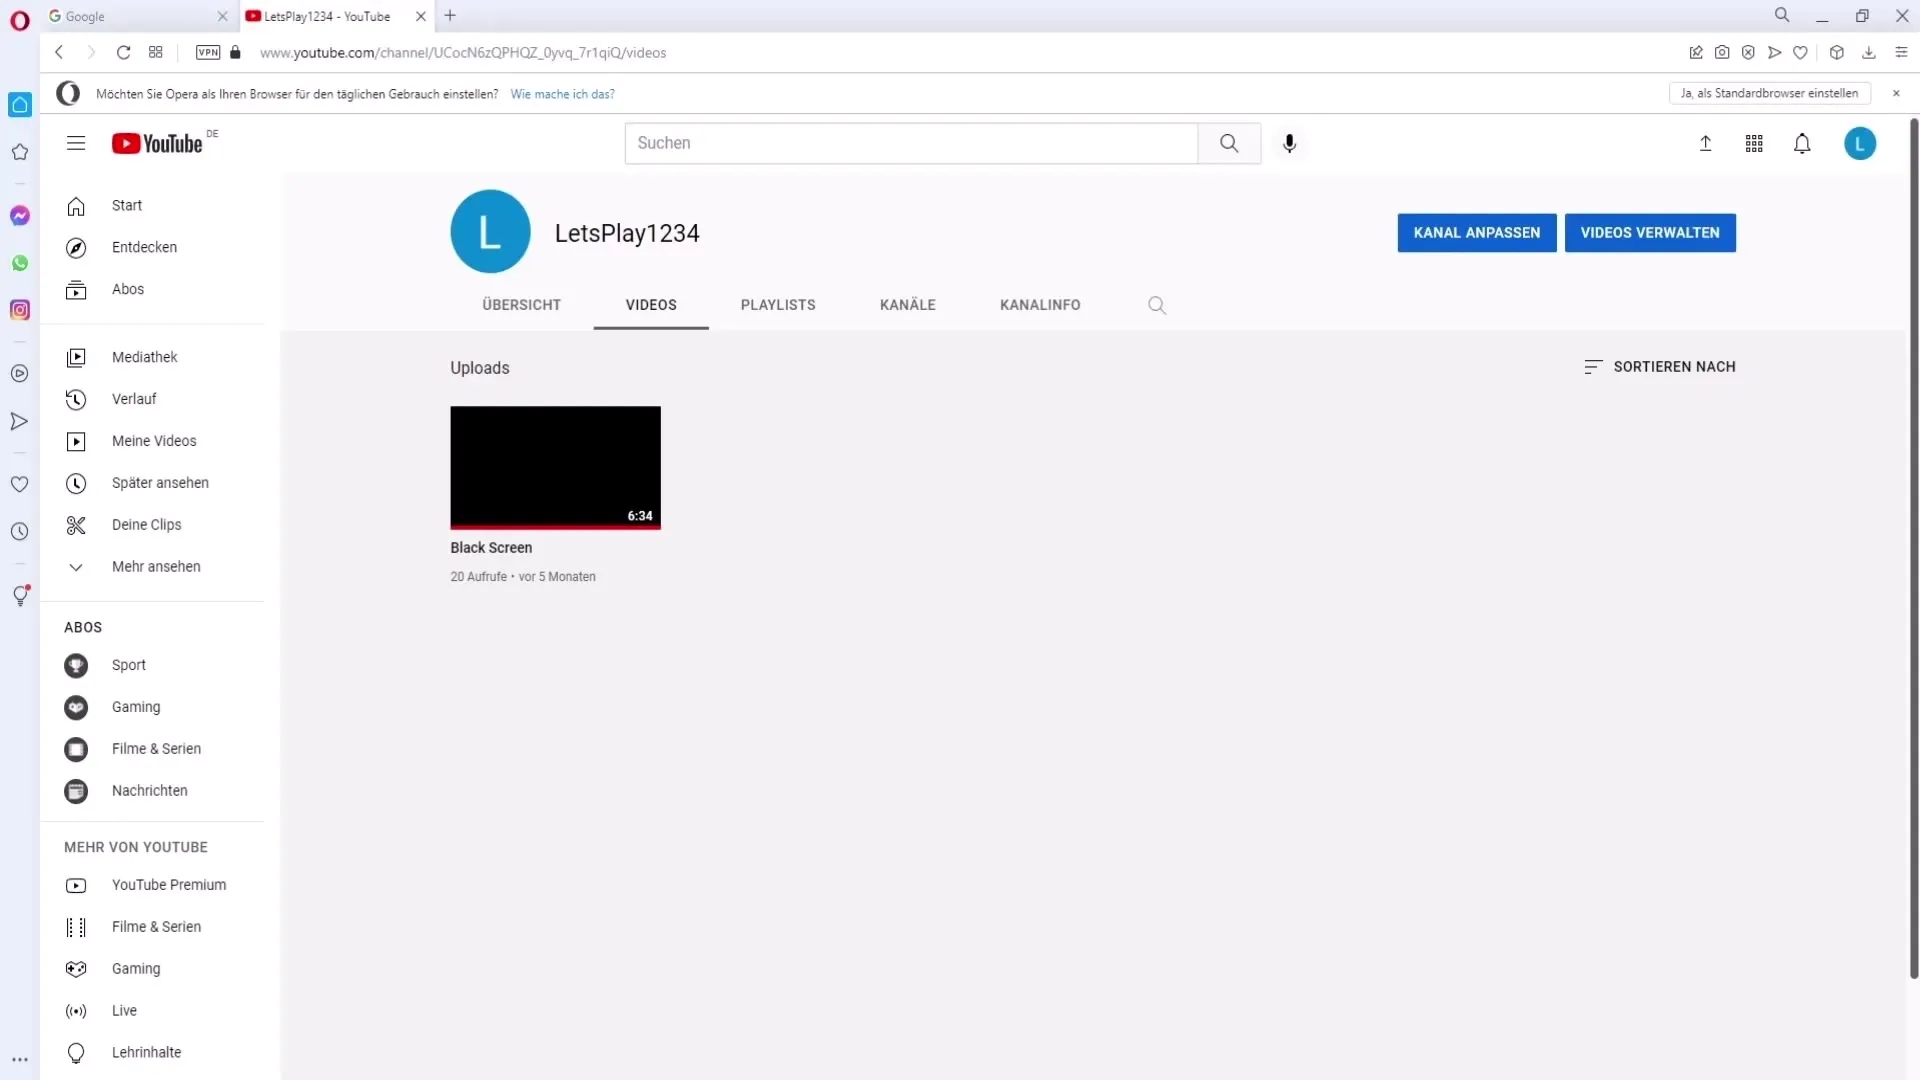Click KANAL ANPASSEN button
This screenshot has height=1080, width=1920.
pyautogui.click(x=1477, y=232)
